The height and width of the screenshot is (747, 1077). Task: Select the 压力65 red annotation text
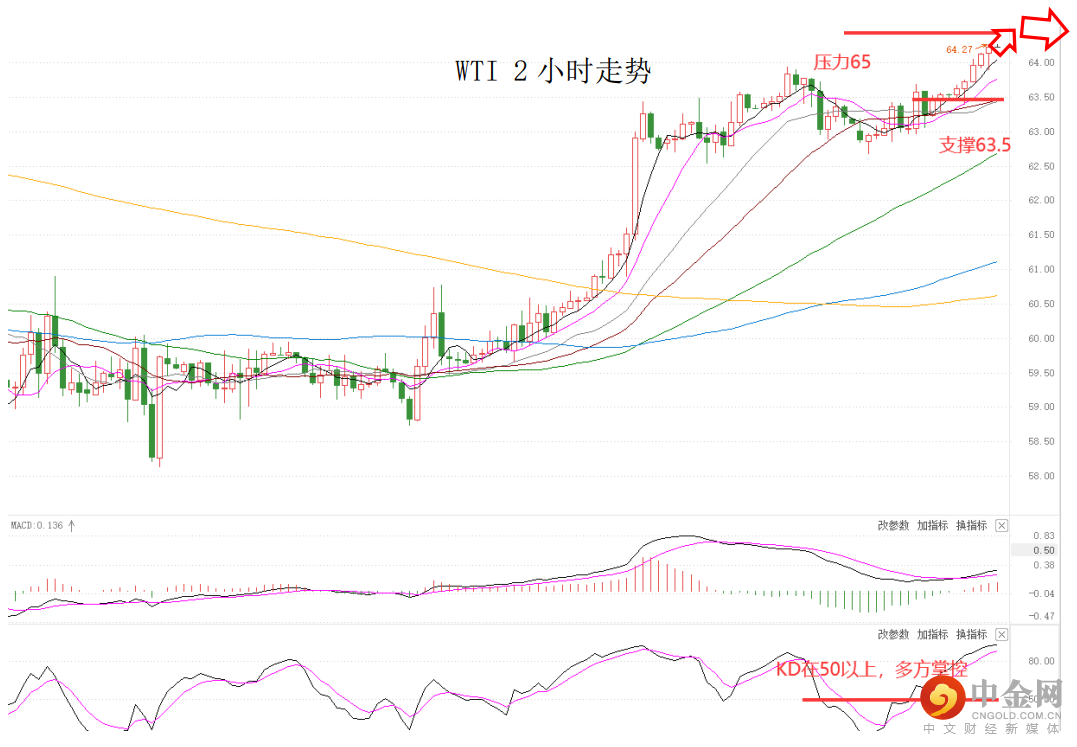point(842,62)
